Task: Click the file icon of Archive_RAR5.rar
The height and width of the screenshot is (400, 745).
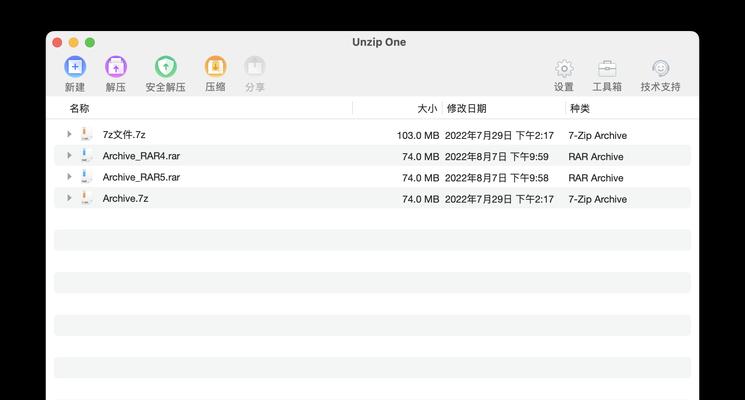Action: pos(86,177)
